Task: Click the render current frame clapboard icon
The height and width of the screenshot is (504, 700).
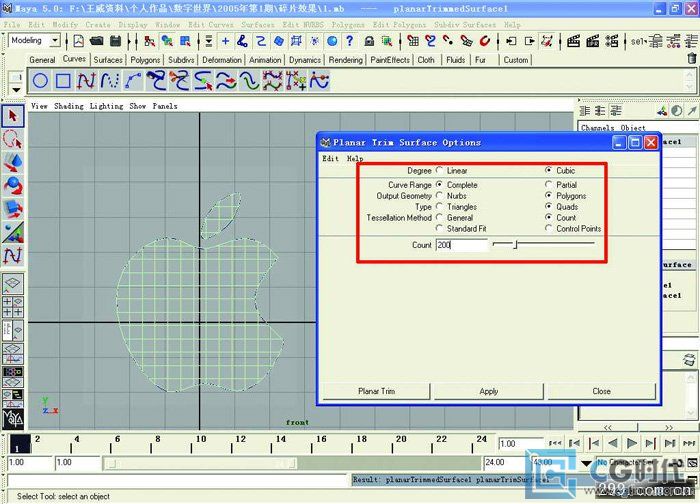Action: [x=573, y=42]
